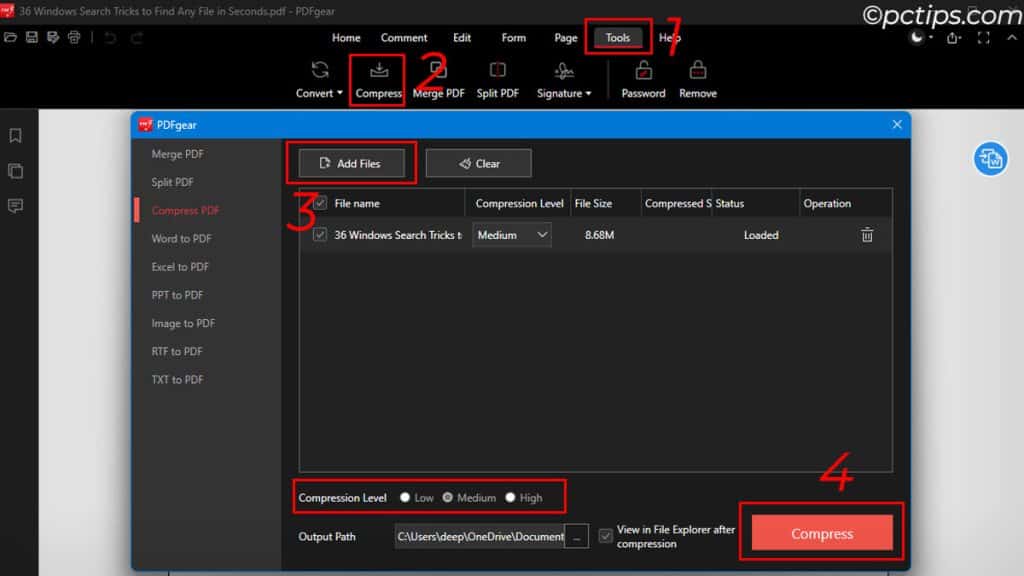This screenshot has width=1024, height=576.
Task: Click the print icon in the quick toolbar
Action: pyautogui.click(x=74, y=38)
